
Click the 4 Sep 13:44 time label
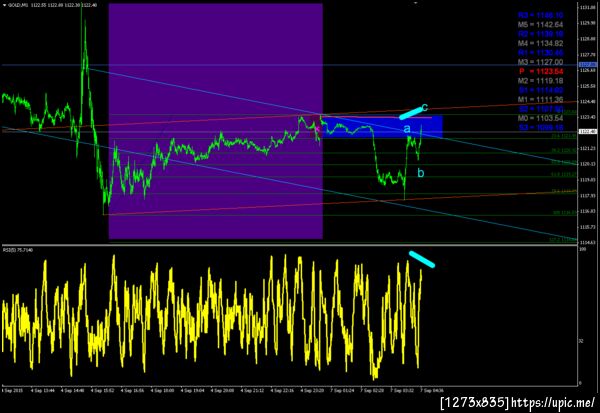[43, 391]
